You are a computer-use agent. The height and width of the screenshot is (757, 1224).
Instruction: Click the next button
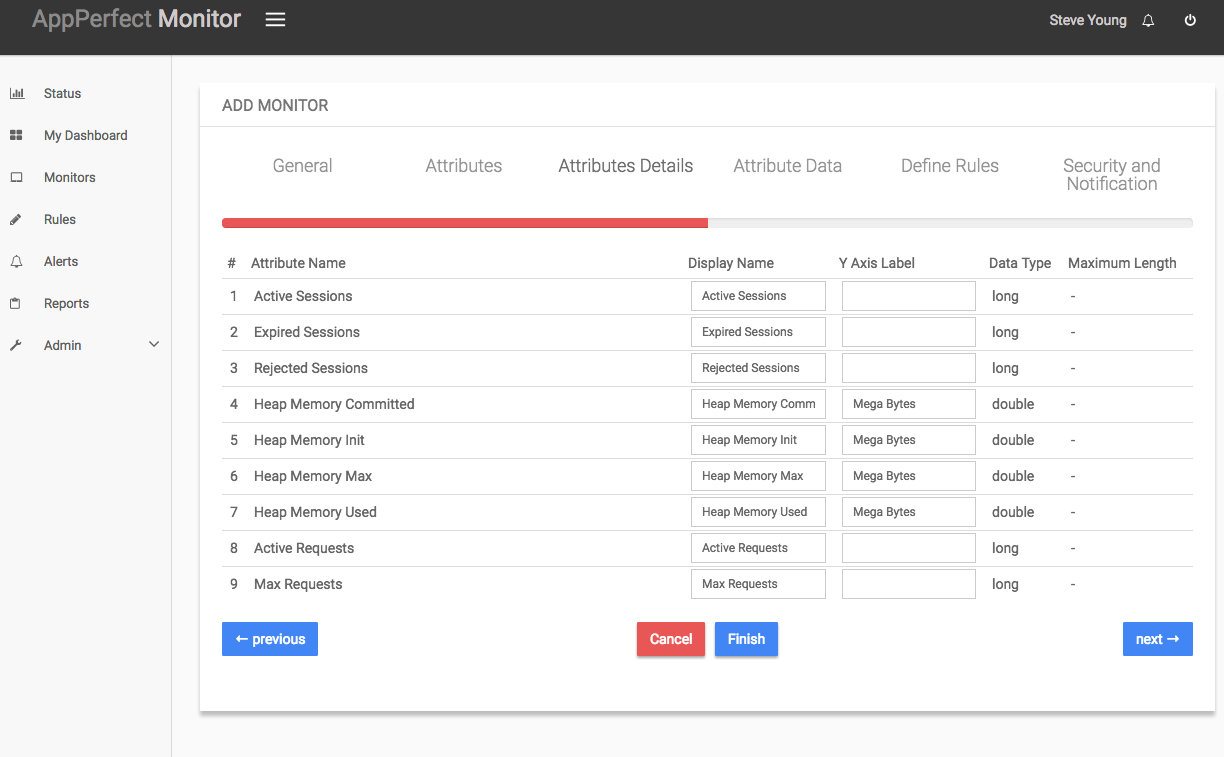click(1158, 639)
